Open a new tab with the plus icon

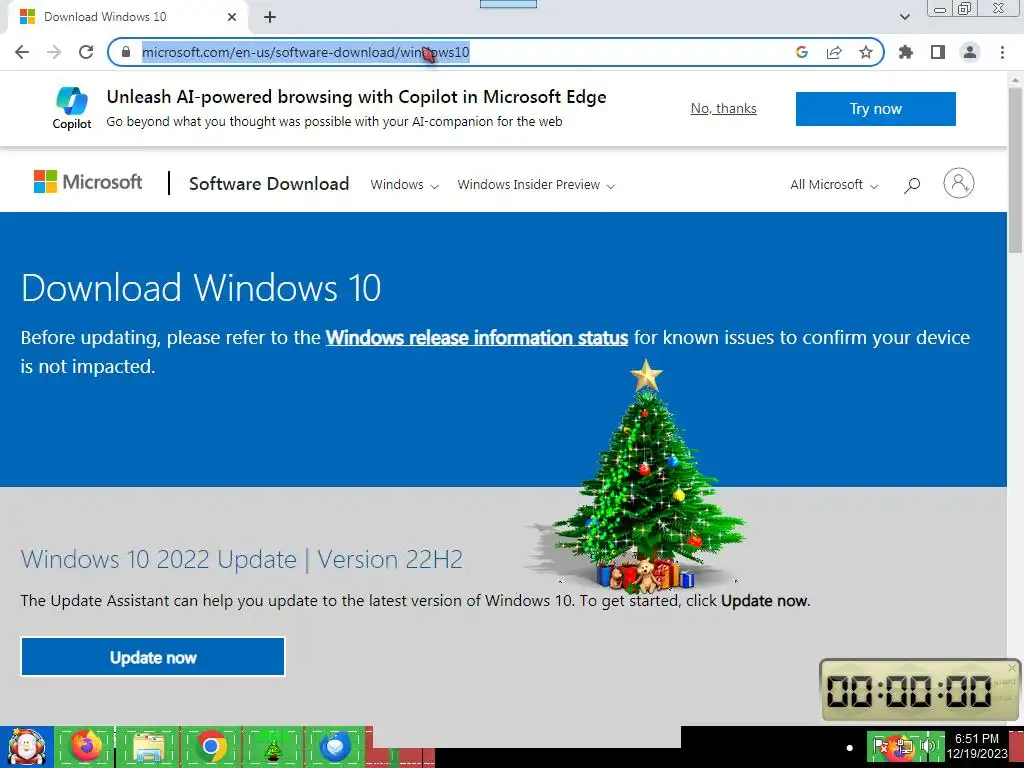[x=270, y=17]
